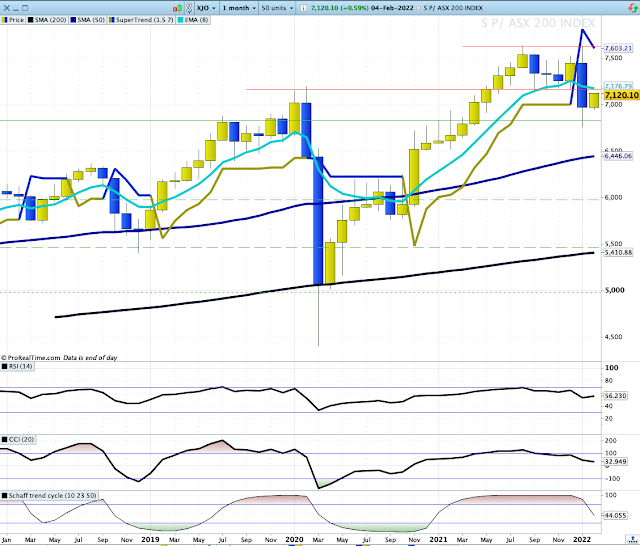The width and height of the screenshot is (640, 546).
Task: Click the indicator settings icon beside XJO
Action: [189, 8]
